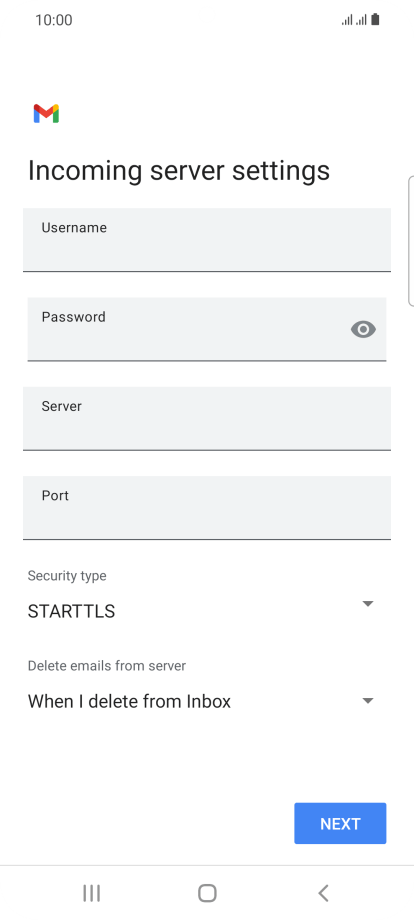Activate the Port input field

207,508
